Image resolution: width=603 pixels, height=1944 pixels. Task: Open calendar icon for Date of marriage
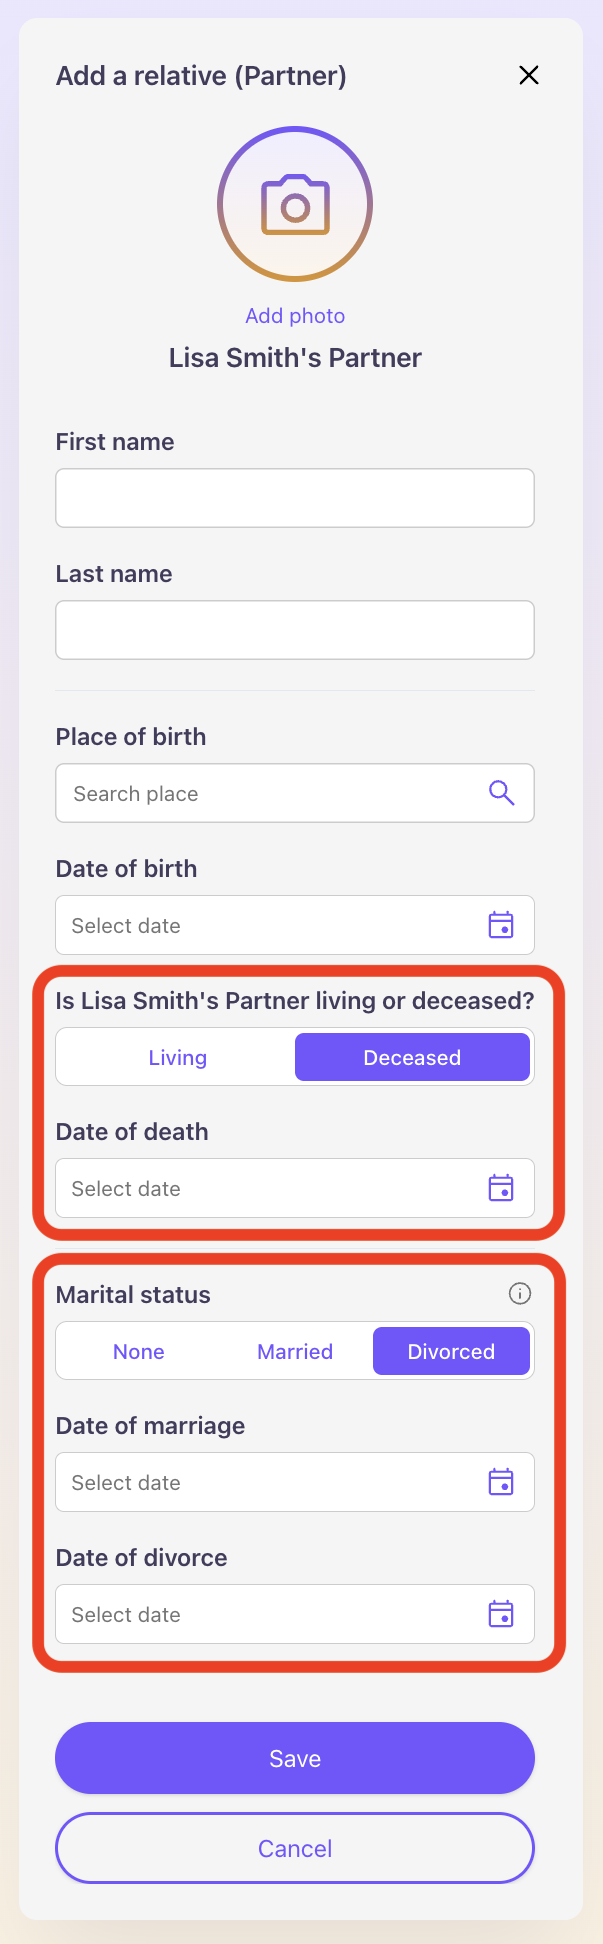coord(501,1482)
